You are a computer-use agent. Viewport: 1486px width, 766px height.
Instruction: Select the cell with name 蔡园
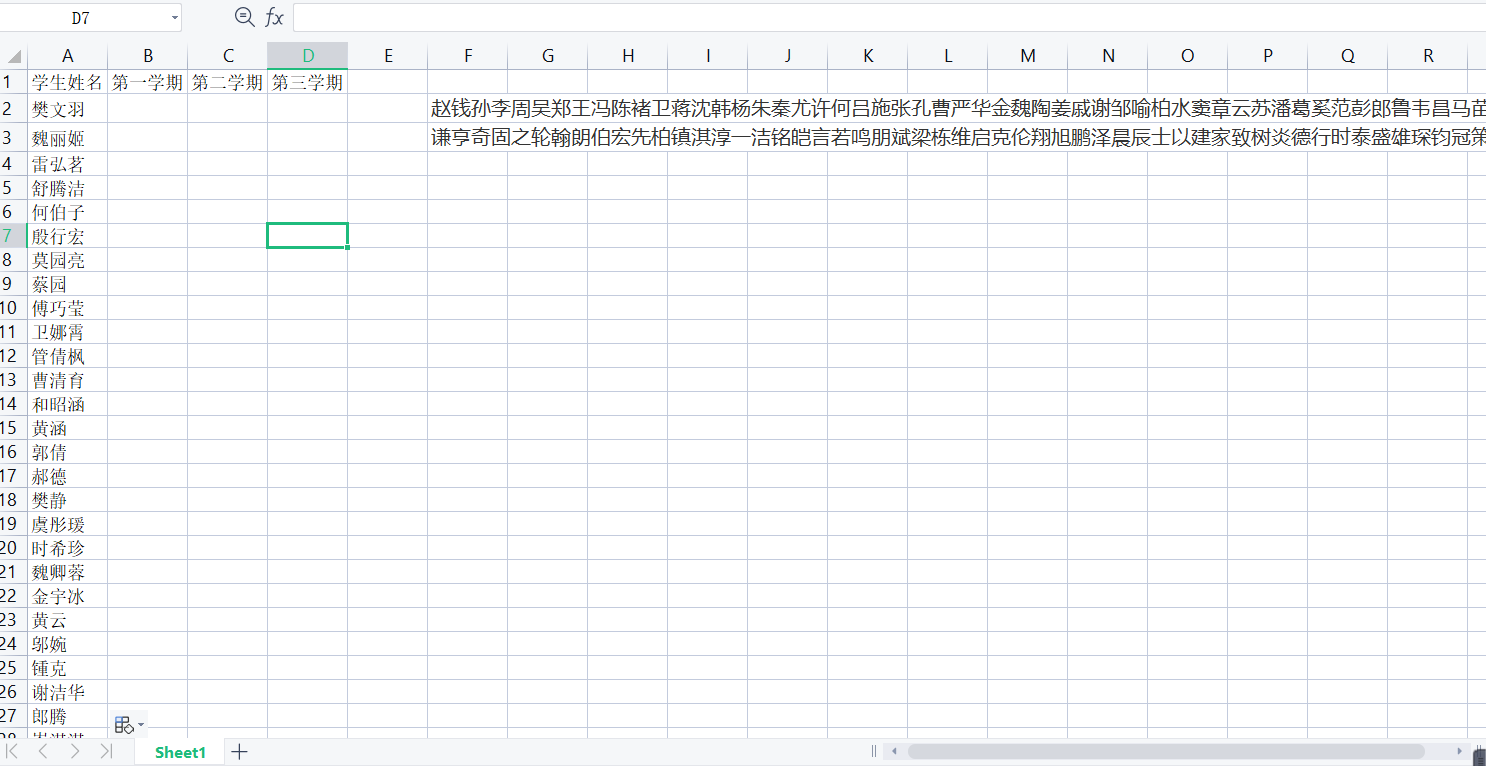(x=67, y=284)
